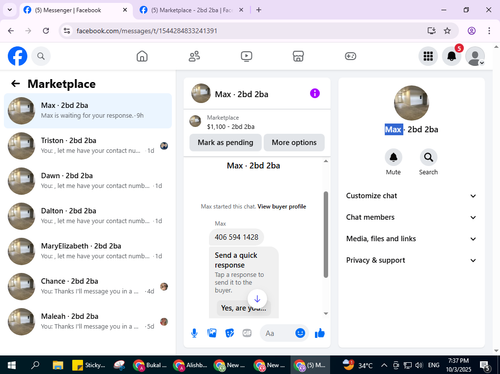Open the Triston - 2bd 2ba conversation
The height and width of the screenshot is (374, 500).
coord(88,146)
